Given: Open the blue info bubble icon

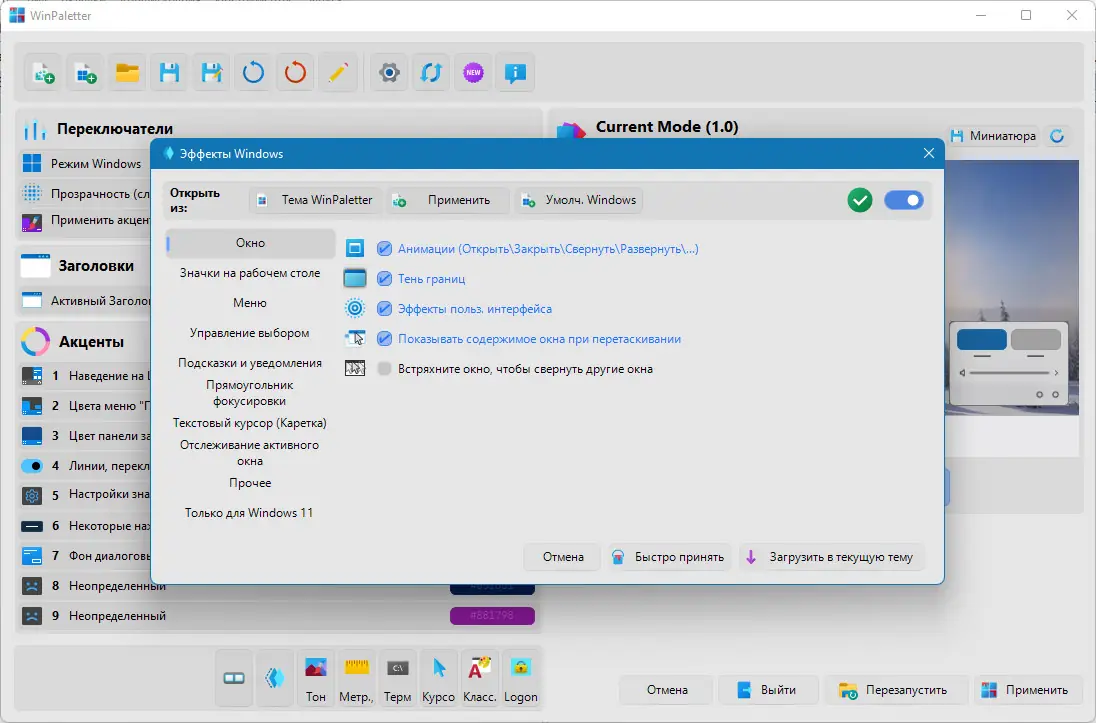Looking at the screenshot, I should (515, 73).
